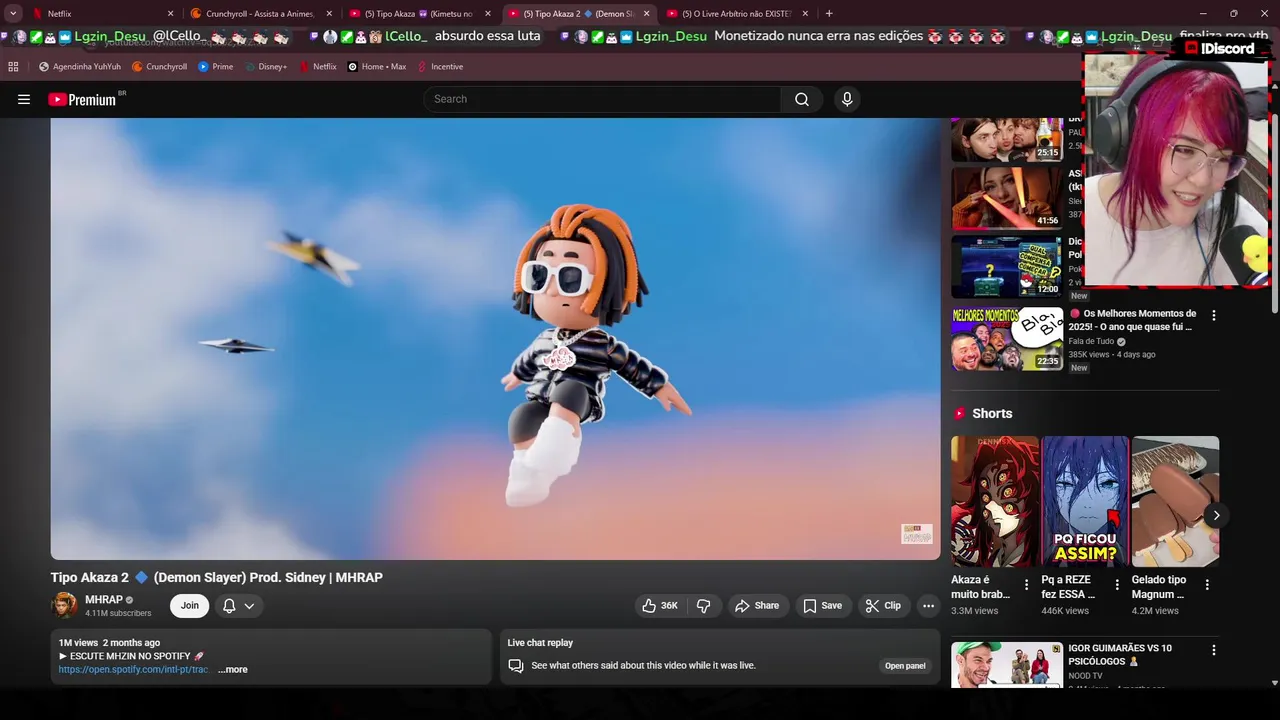Open Short 'Akaza é muito brab...'
The image size is (1280, 720).
[x=995, y=501]
